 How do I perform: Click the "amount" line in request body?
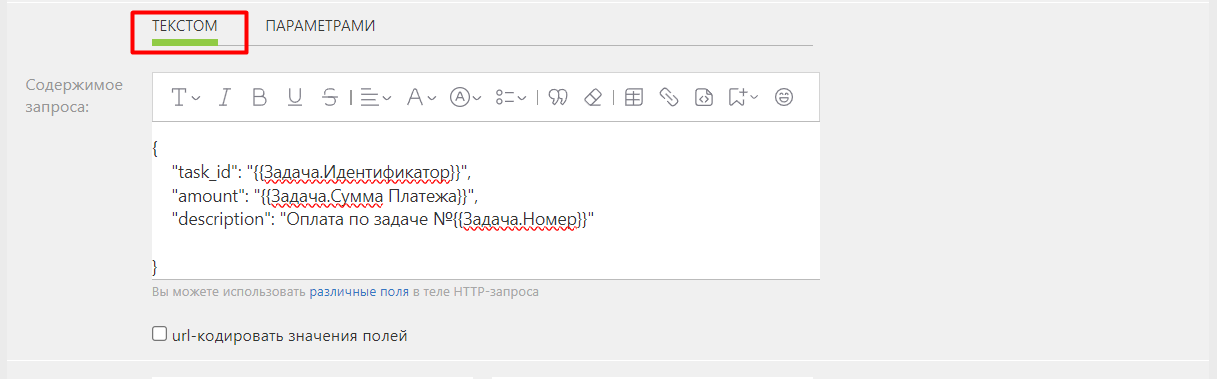click(326, 195)
